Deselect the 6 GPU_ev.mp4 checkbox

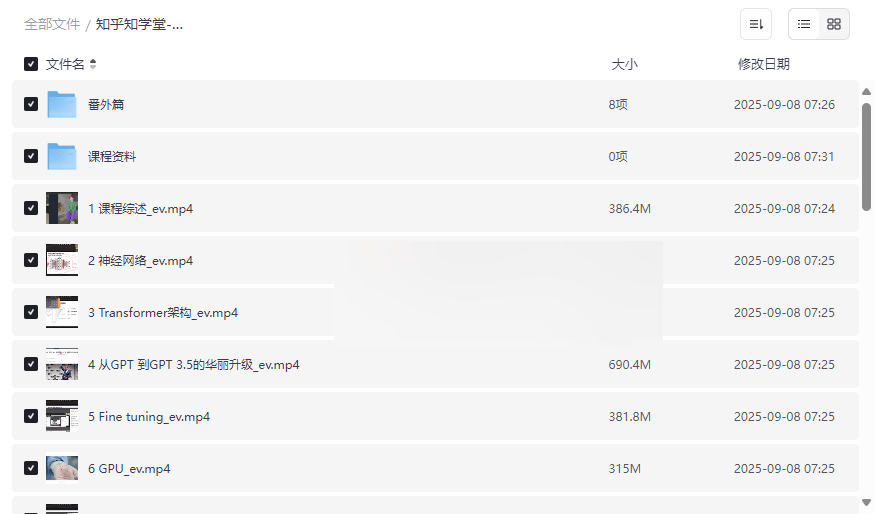point(31,468)
